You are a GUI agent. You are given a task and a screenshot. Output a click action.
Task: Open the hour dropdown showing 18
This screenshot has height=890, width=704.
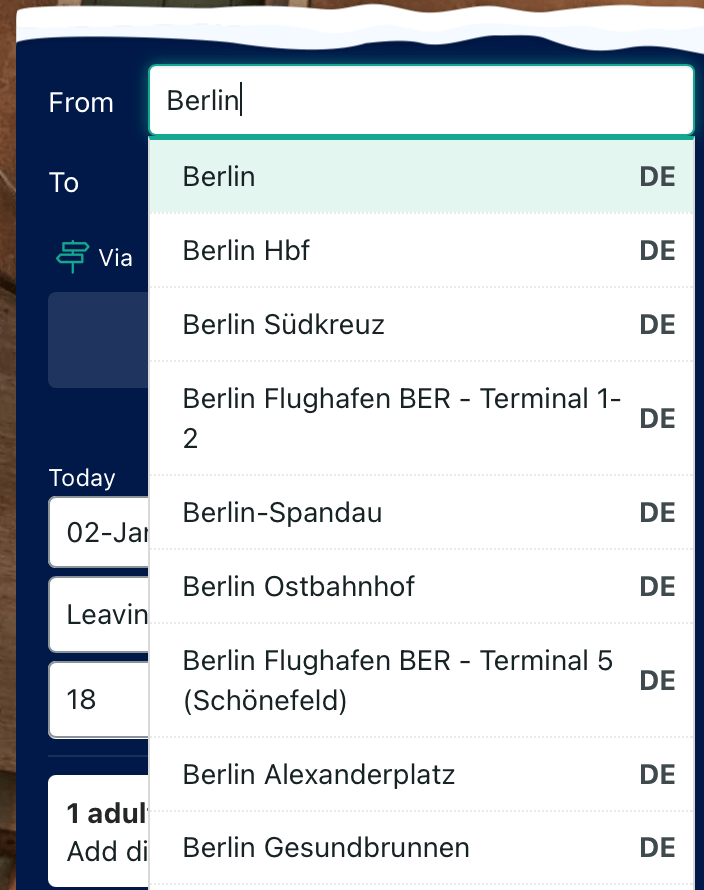98,698
